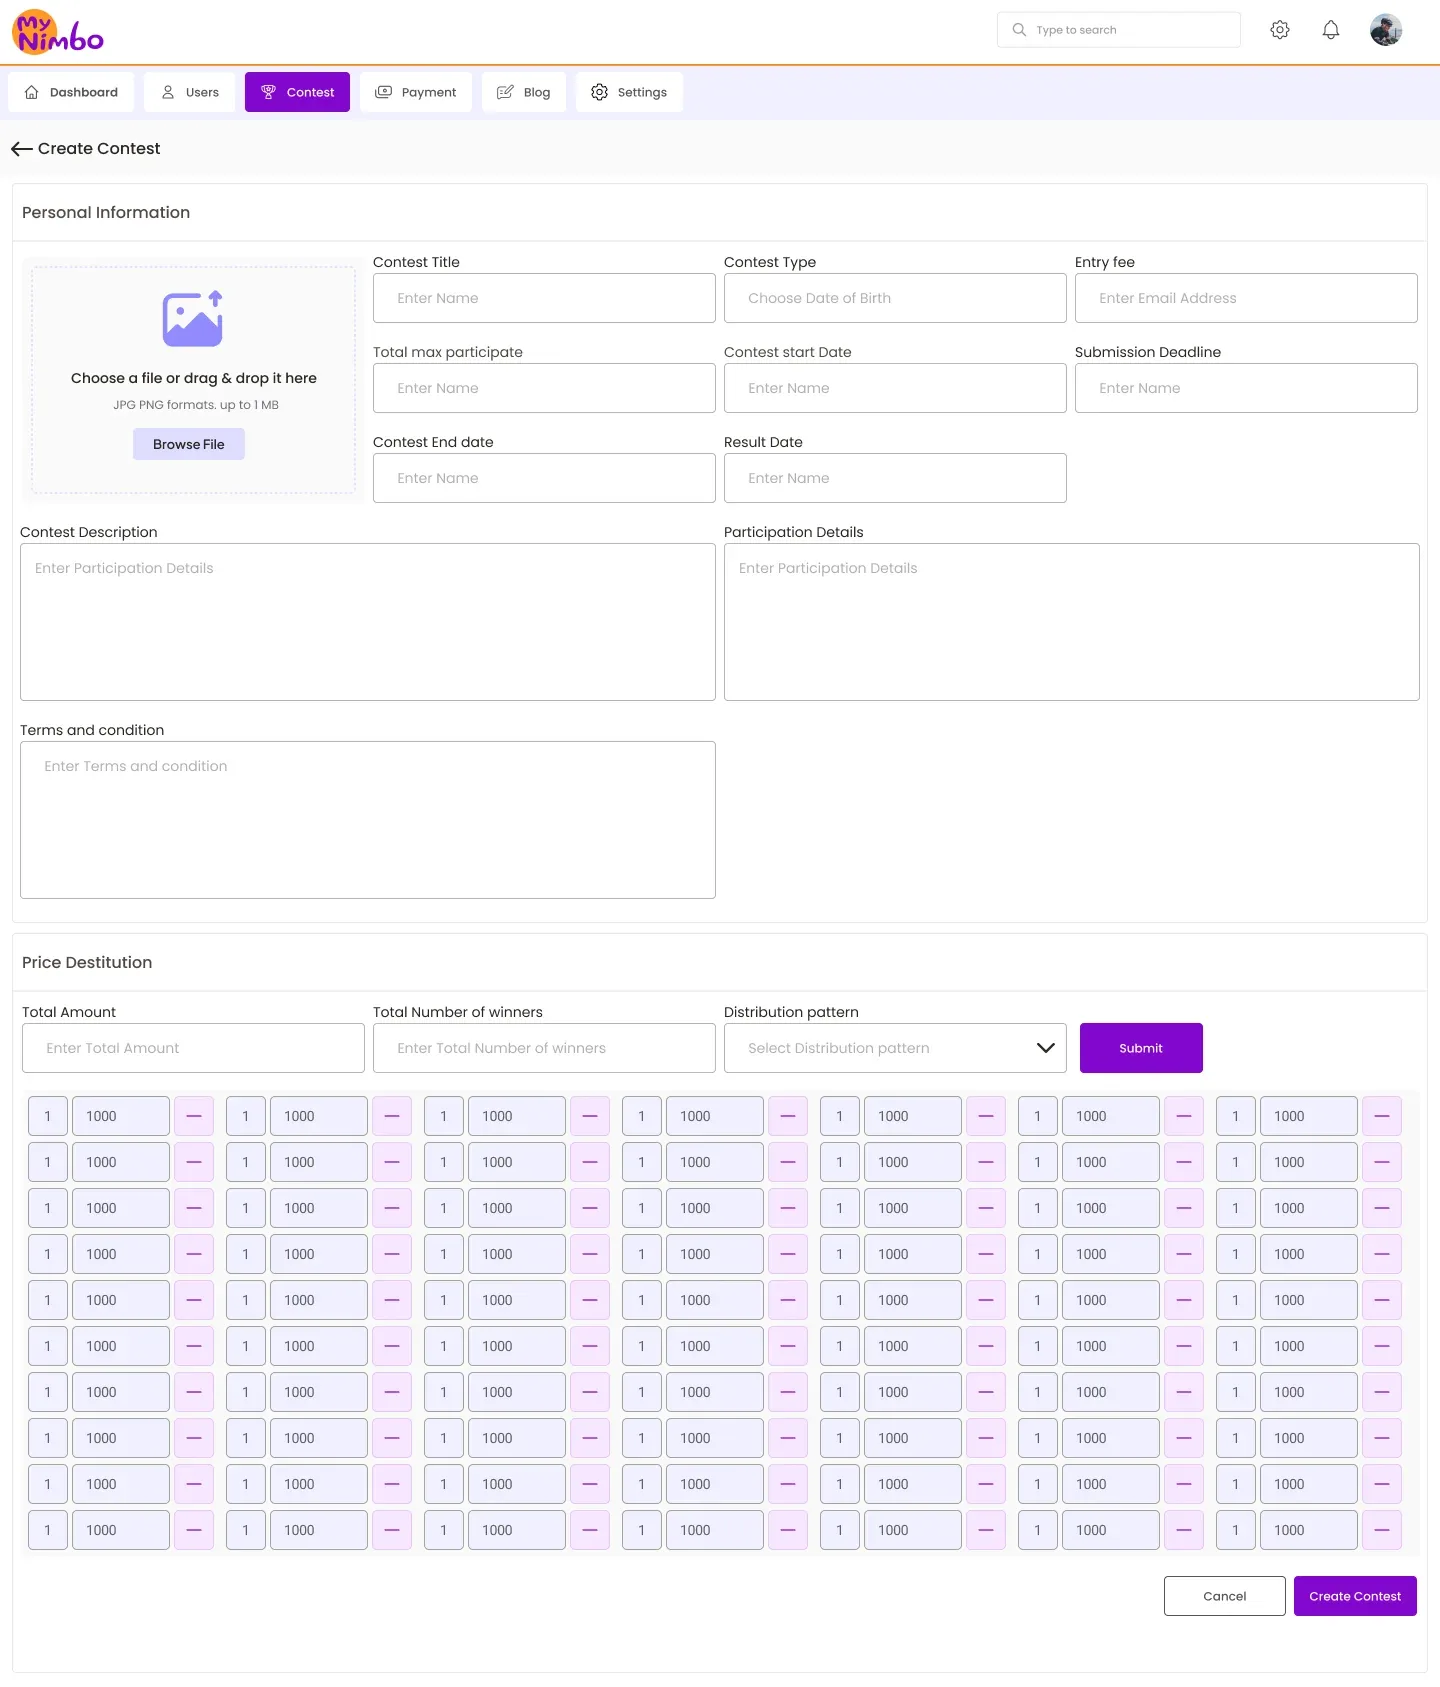Go back using the Create Contest arrow

[x=22, y=149]
